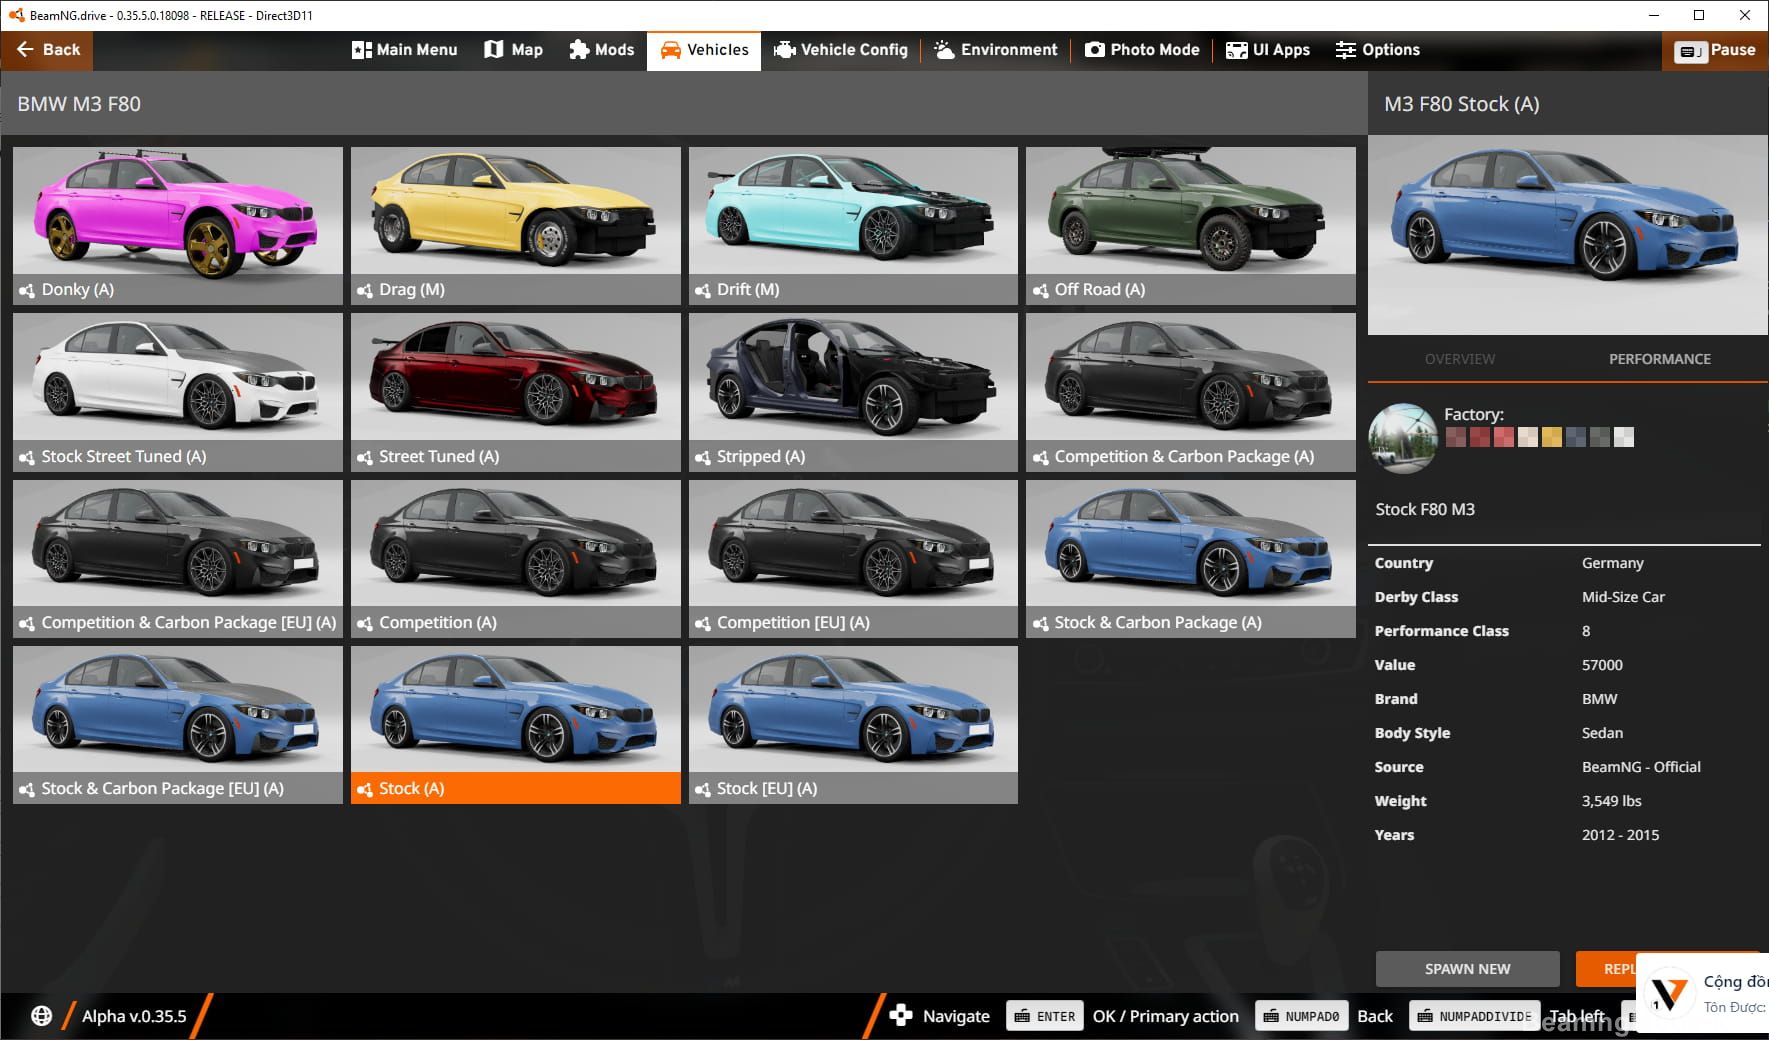The width and height of the screenshot is (1769, 1040).
Task: Click the circular environment preview thumbnail
Action: [x=1403, y=438]
